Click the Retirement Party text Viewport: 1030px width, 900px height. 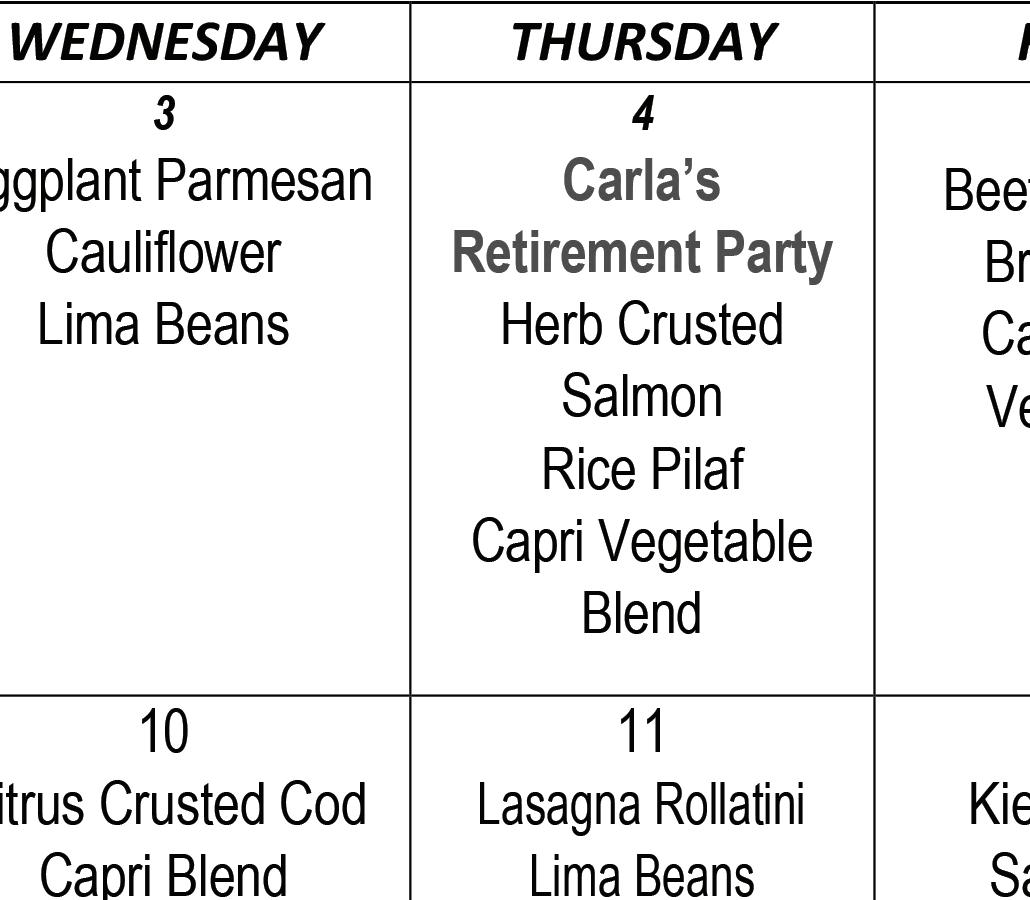coord(642,254)
